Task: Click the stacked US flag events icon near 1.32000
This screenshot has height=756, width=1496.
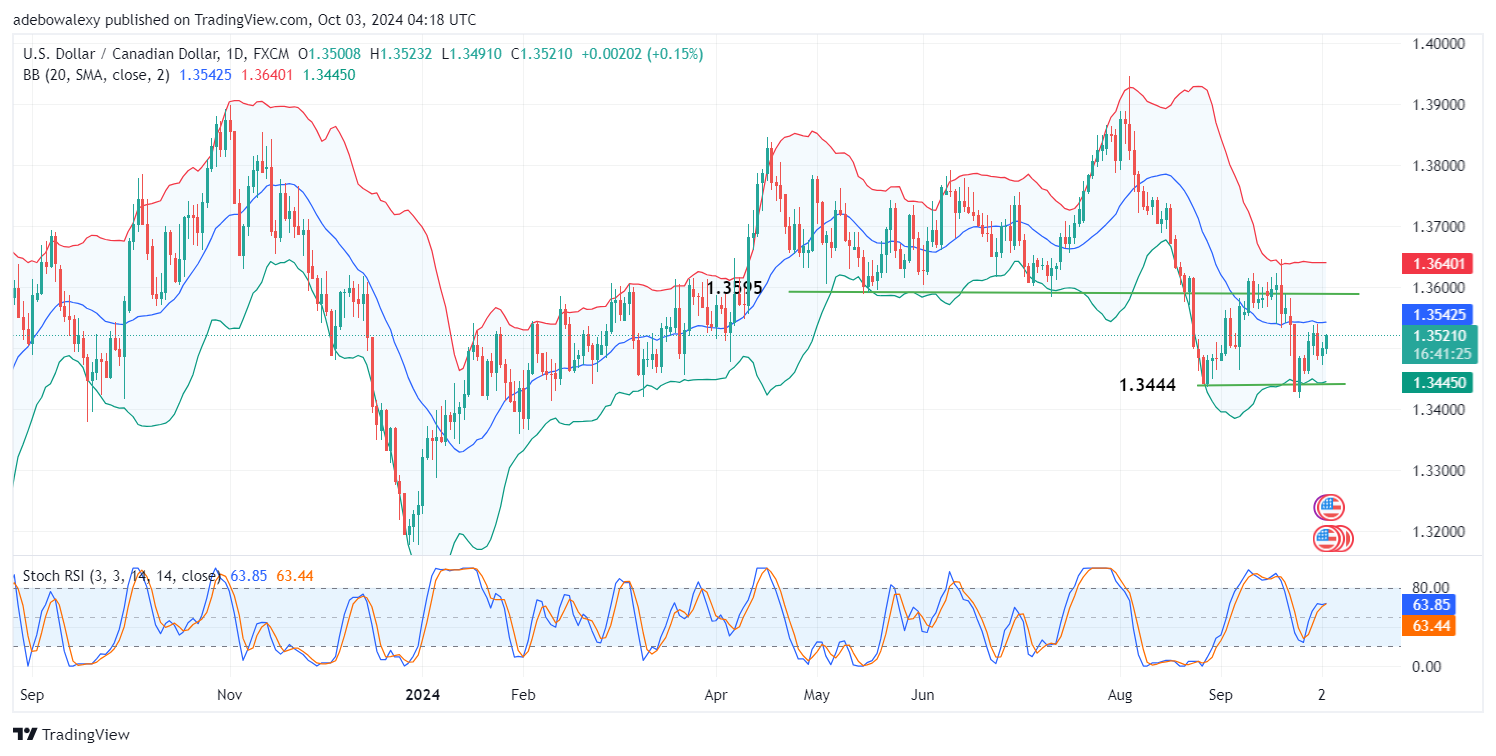Action: point(1332,539)
